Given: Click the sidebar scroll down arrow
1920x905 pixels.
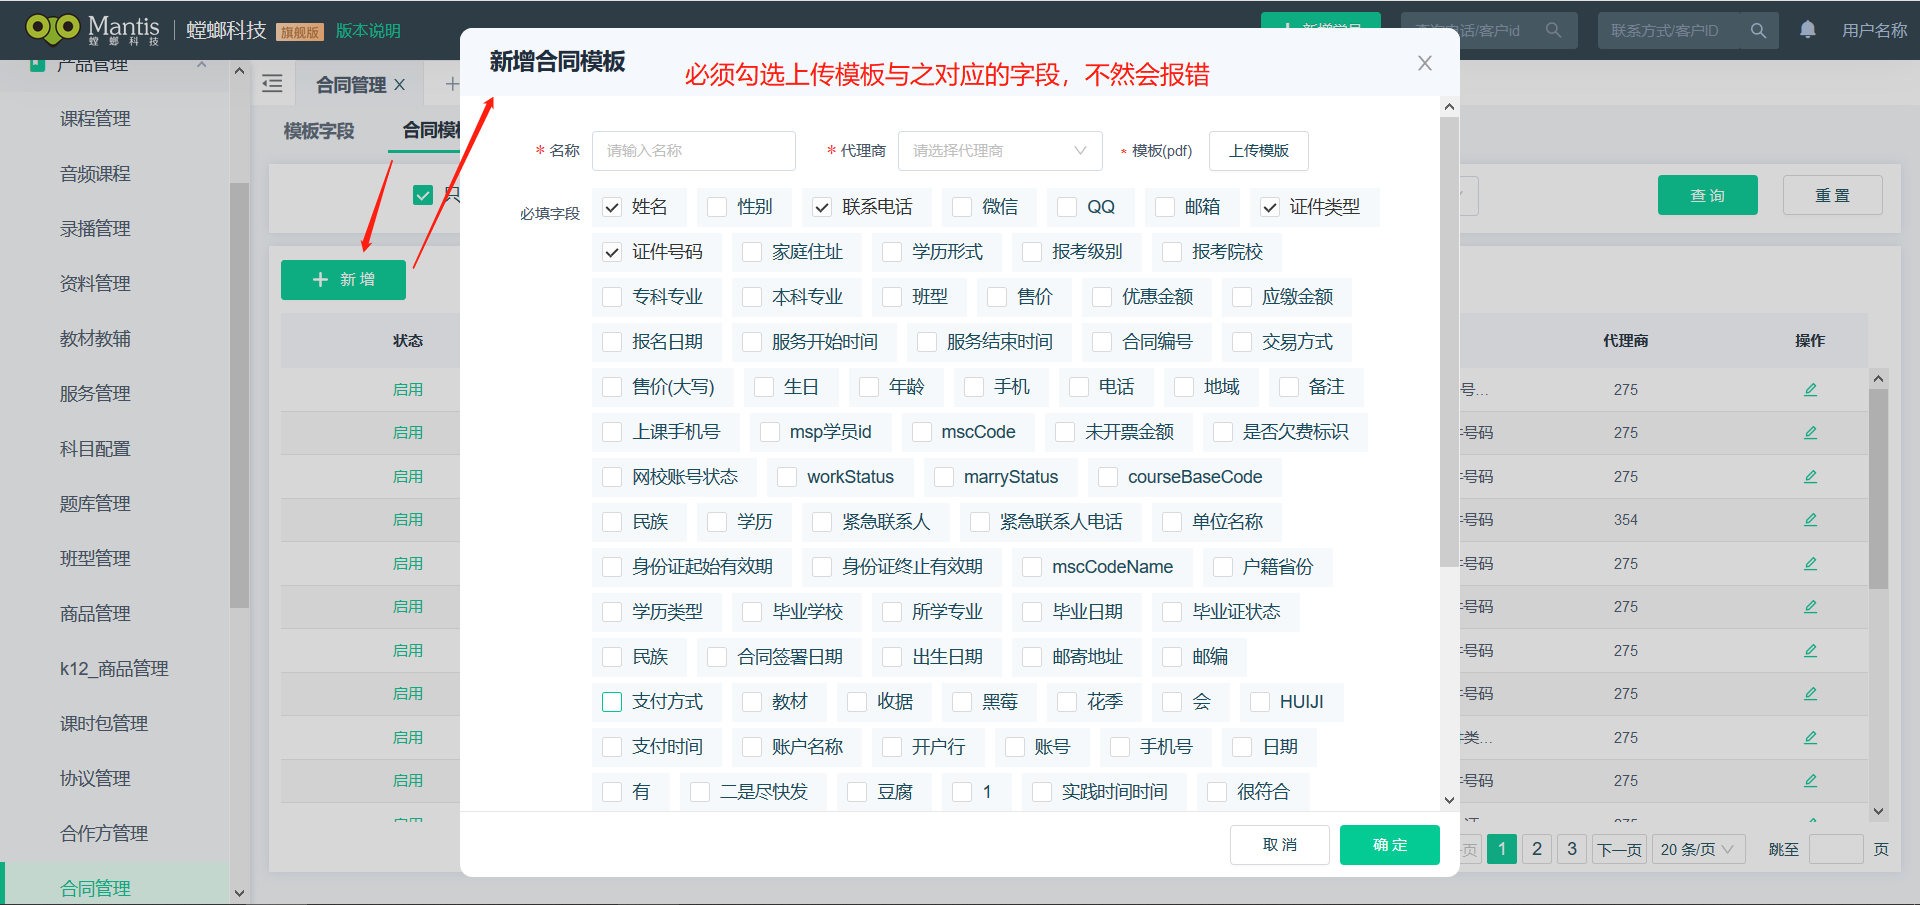Looking at the screenshot, I should (239, 893).
